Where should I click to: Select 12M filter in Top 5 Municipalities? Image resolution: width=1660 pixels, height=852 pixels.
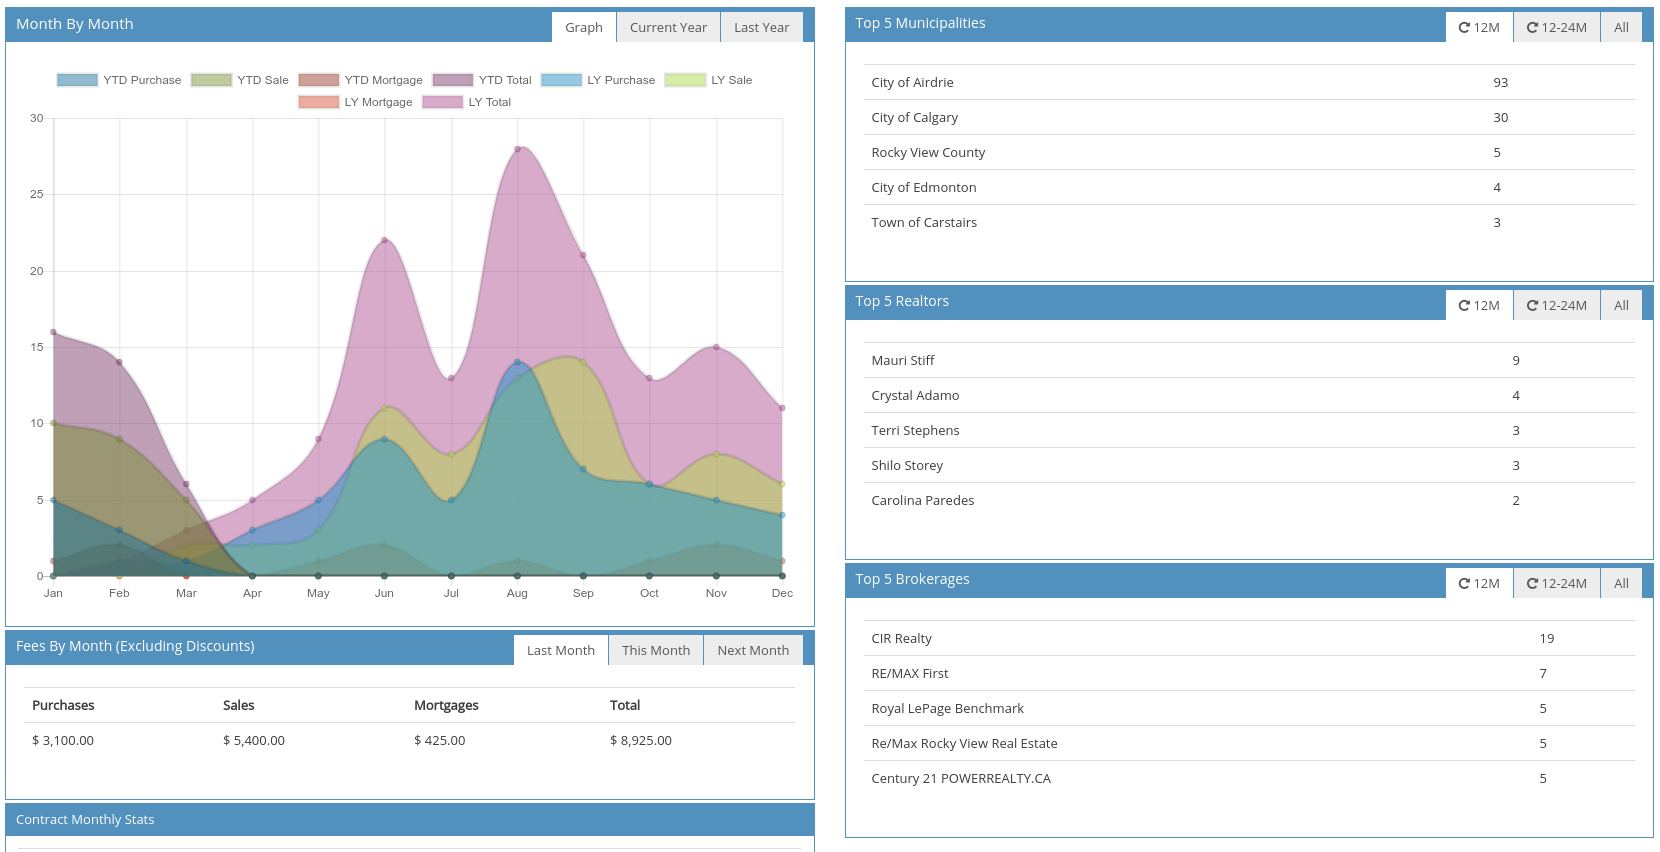coord(1479,27)
